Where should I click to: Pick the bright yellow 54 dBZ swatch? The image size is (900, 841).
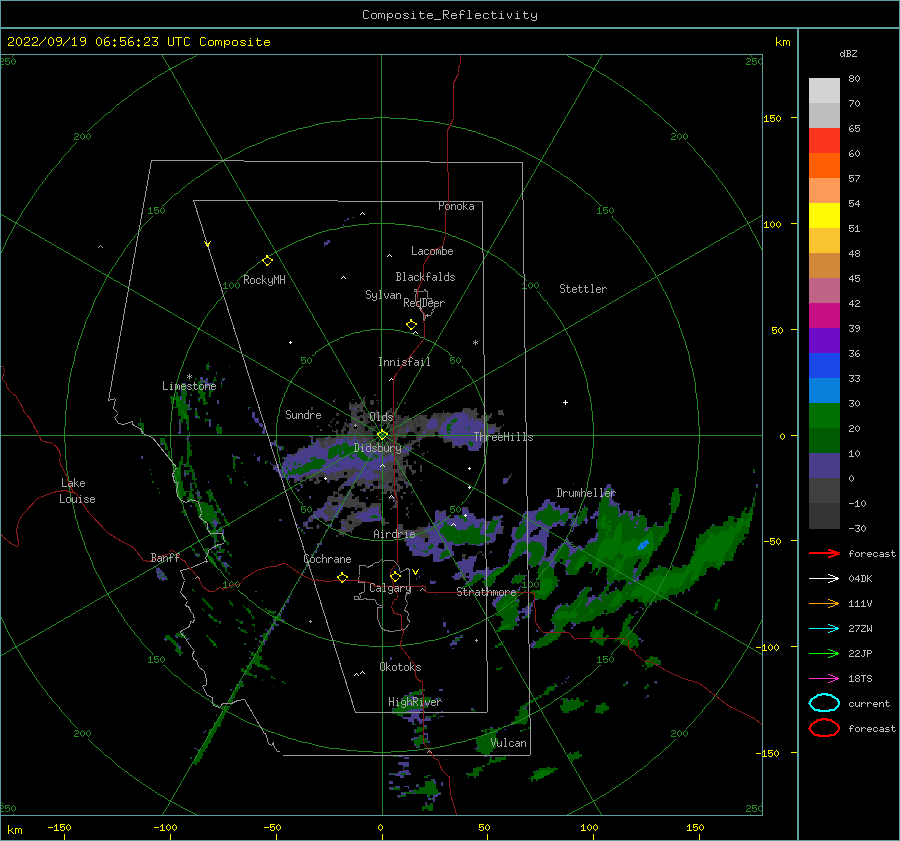point(824,215)
